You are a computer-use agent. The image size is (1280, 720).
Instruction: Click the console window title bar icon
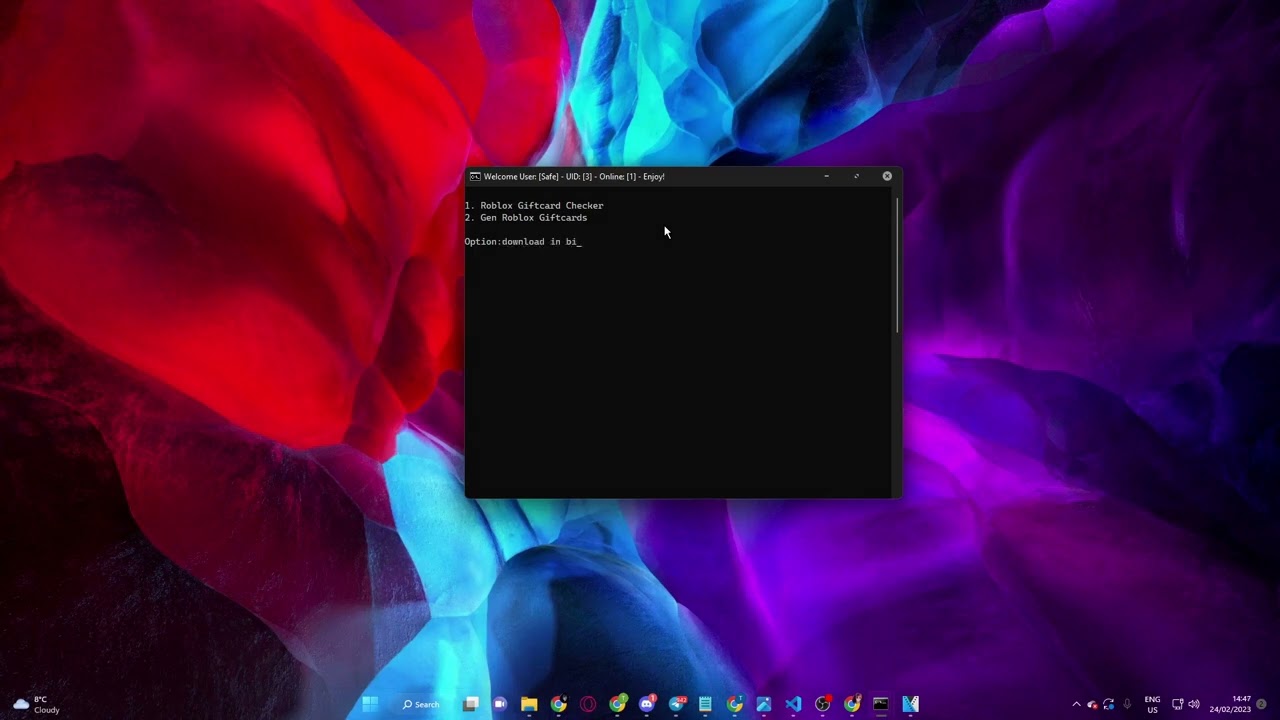pos(475,177)
